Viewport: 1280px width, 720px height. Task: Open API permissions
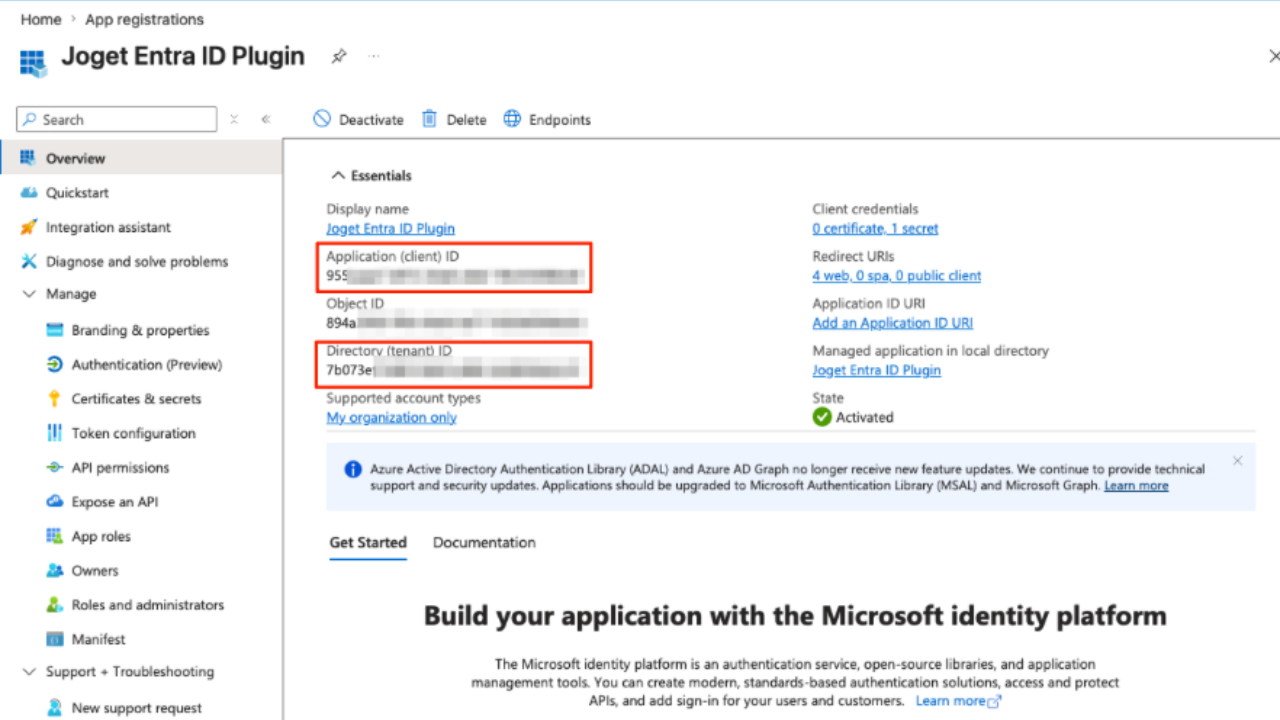click(x=120, y=468)
